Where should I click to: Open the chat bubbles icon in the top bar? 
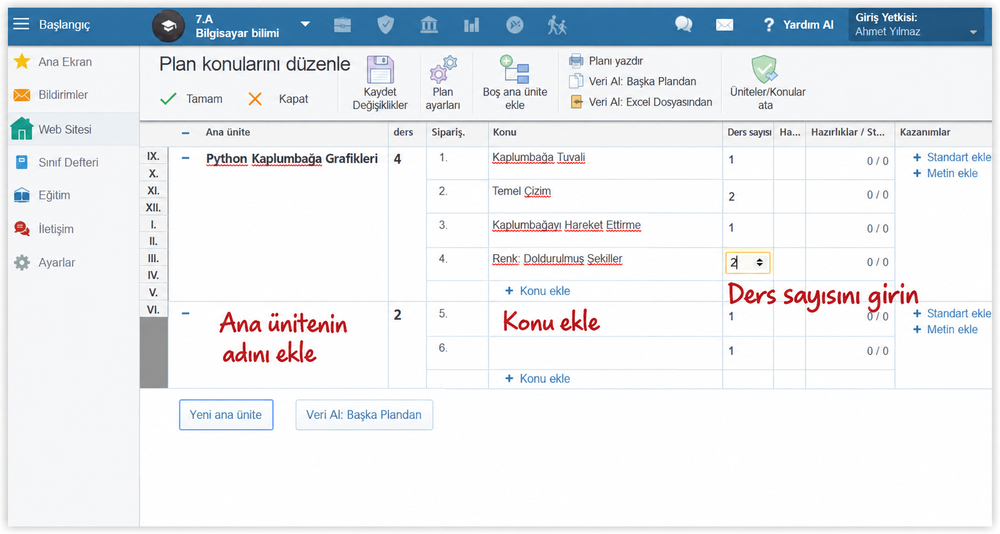coord(684,25)
